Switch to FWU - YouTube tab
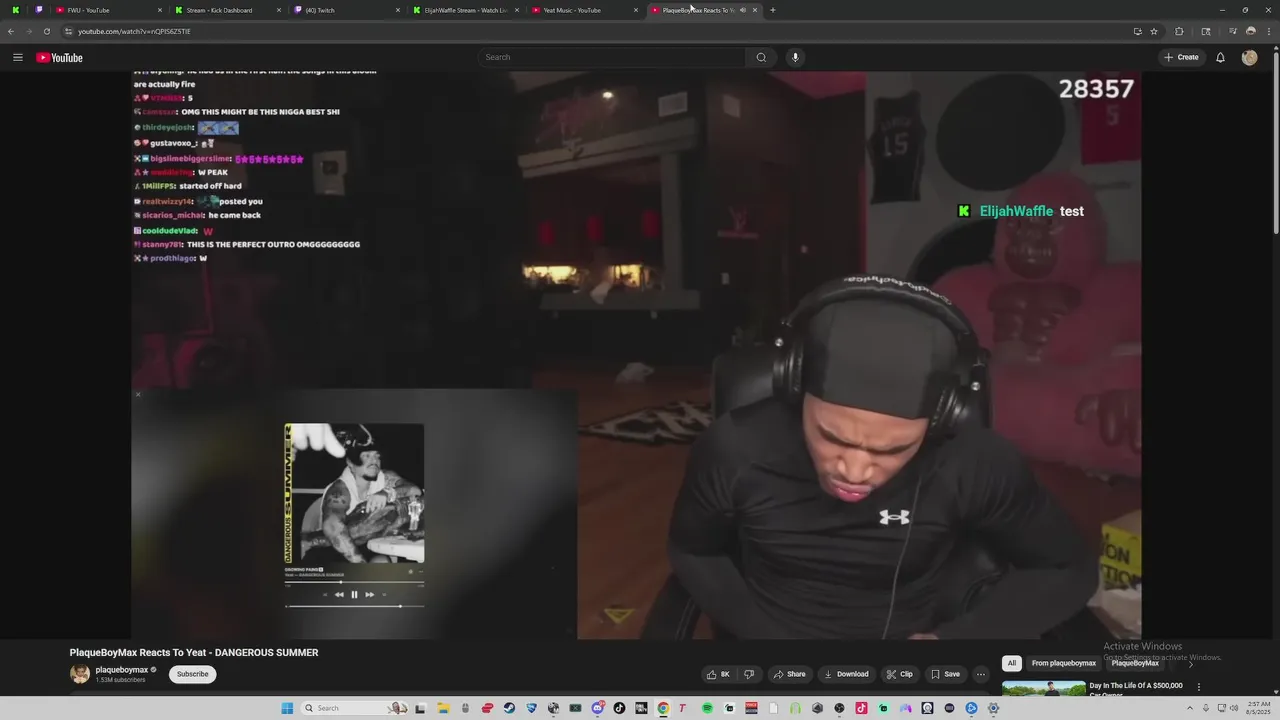Image resolution: width=1280 pixels, height=720 pixels. (107, 10)
